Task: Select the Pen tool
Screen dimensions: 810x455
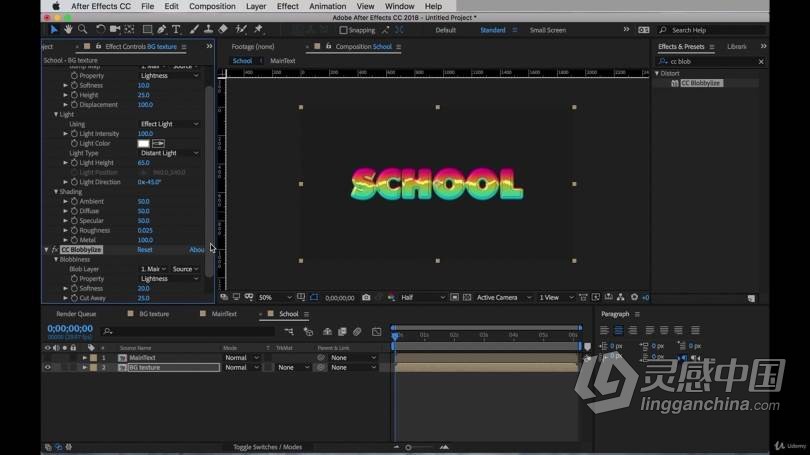Action: pos(163,30)
